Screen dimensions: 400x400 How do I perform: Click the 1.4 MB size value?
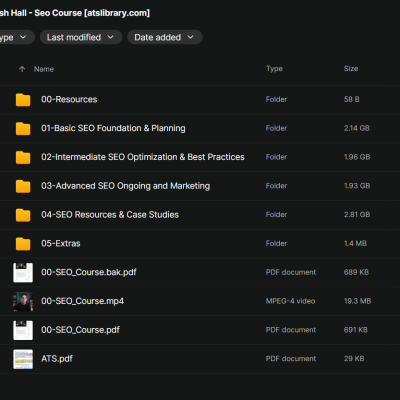click(355, 243)
